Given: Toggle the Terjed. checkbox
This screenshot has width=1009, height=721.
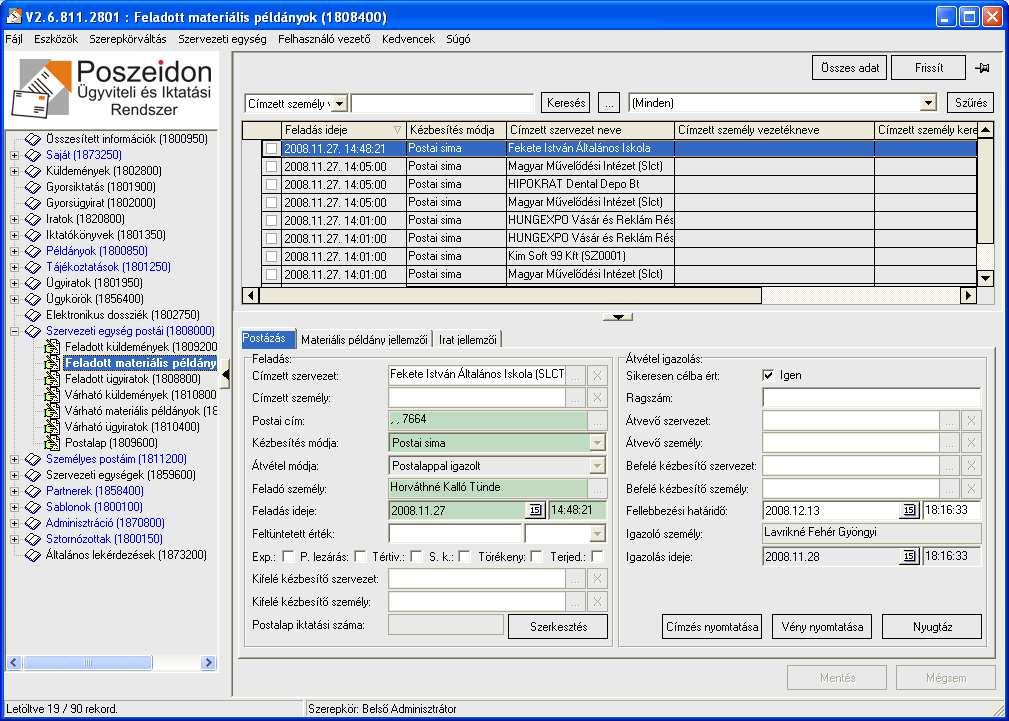Looking at the screenshot, I should tap(597, 556).
